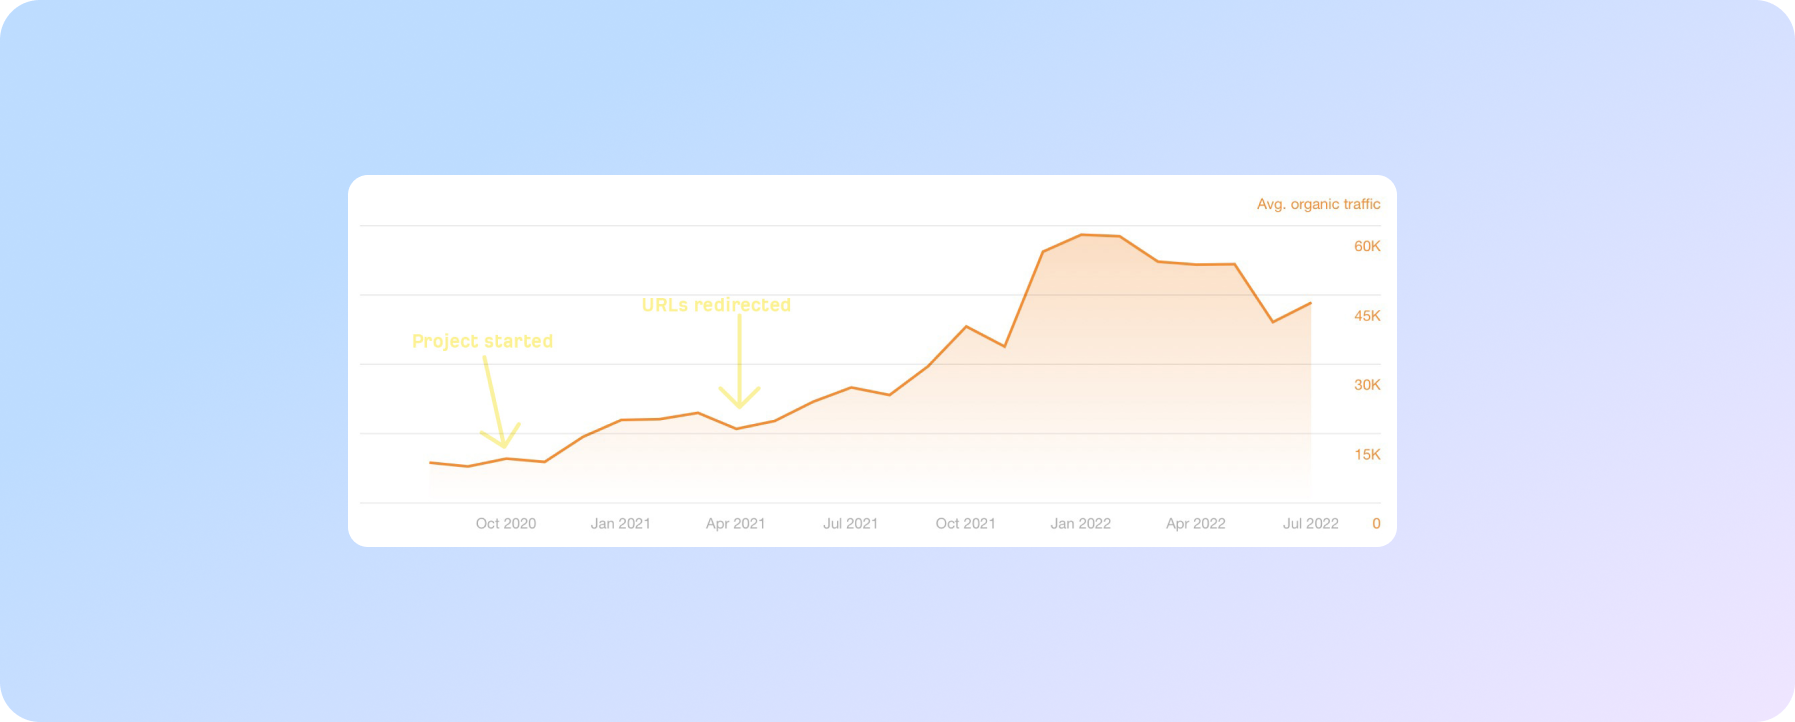Viewport: 1795px width, 722px height.
Task: Select Jan 2021 on the time axis
Action: [x=620, y=524]
